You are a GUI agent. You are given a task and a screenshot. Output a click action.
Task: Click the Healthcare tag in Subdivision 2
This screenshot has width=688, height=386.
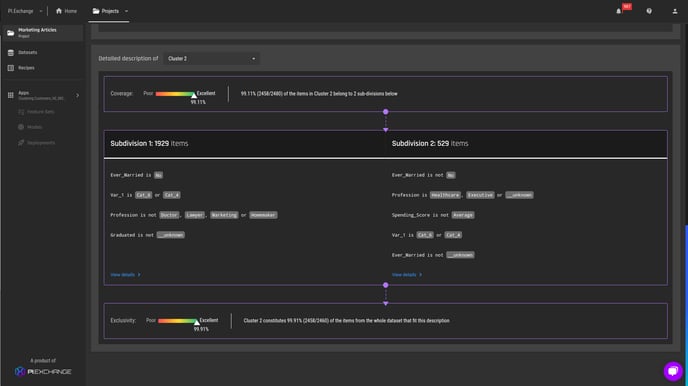pos(445,195)
